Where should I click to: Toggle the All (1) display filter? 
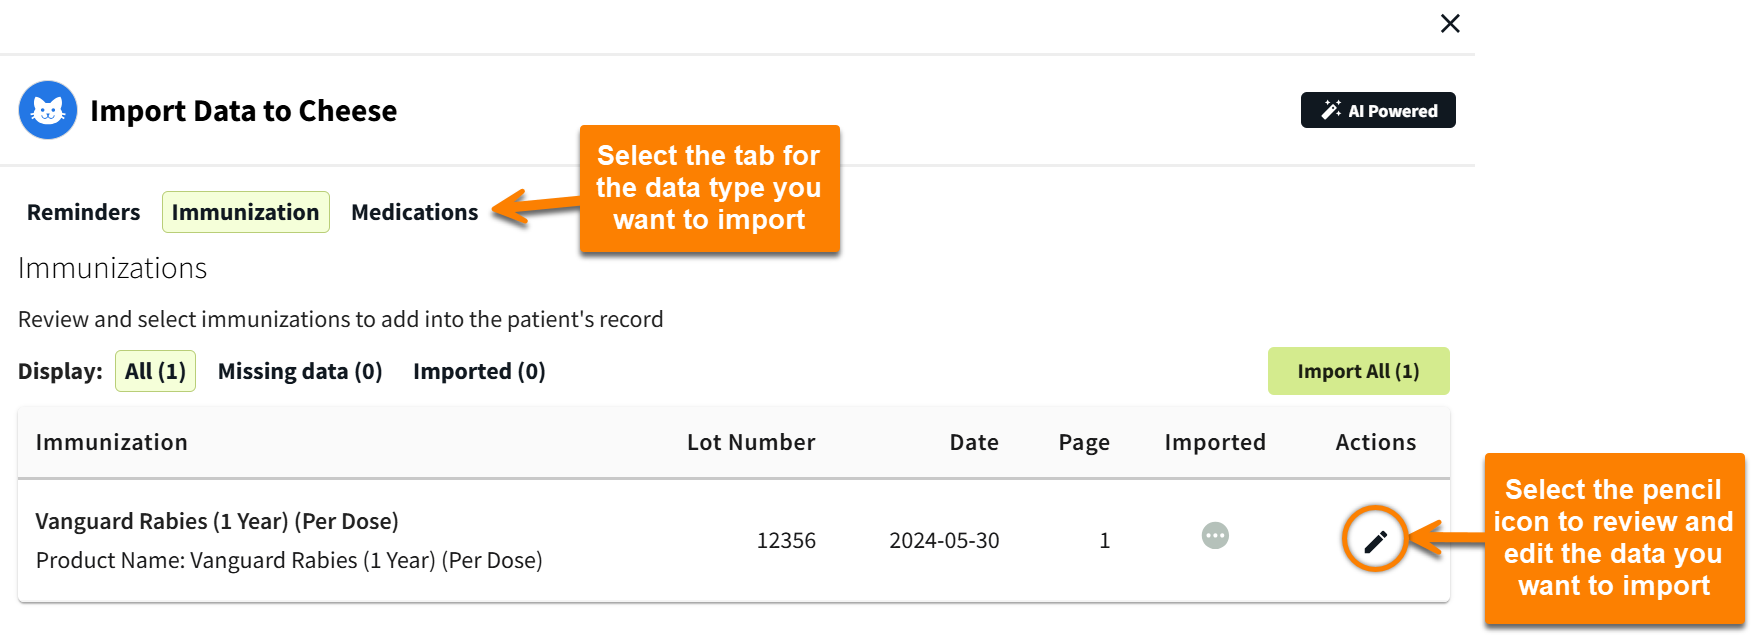pyautogui.click(x=155, y=370)
